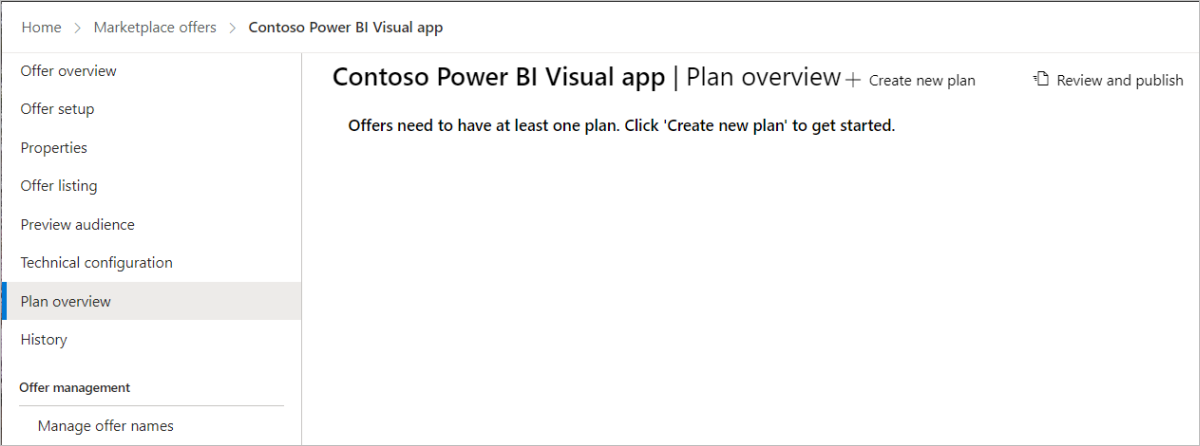This screenshot has width=1200, height=446.
Task: Select the highlighted Plan overview item
Action: (151, 301)
